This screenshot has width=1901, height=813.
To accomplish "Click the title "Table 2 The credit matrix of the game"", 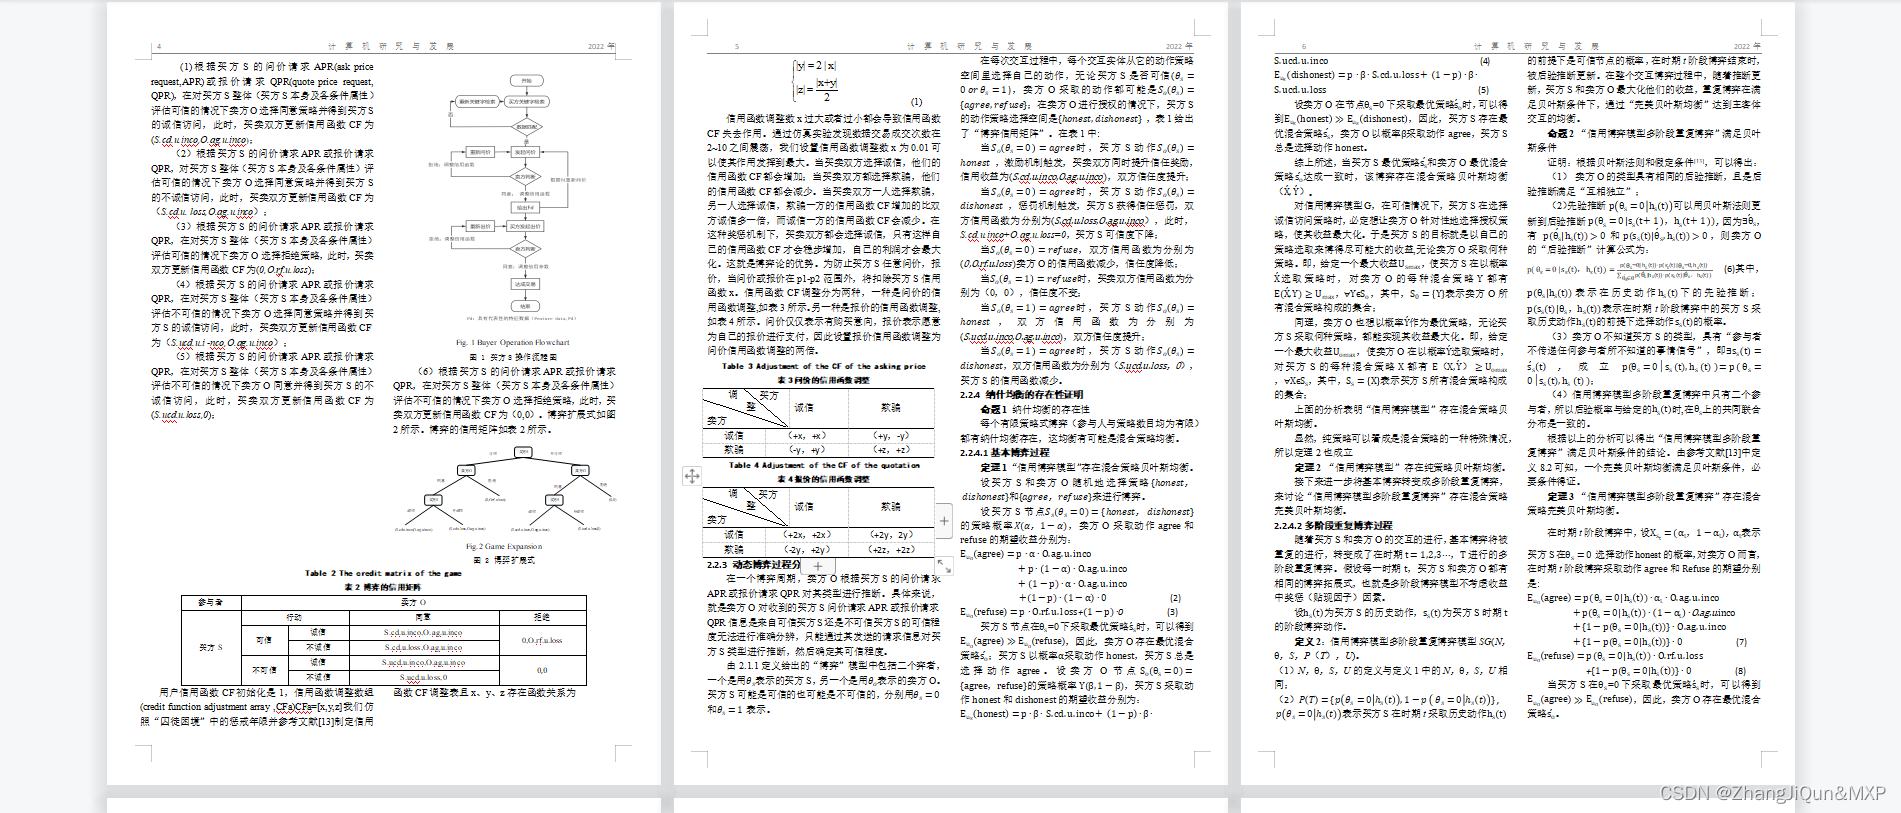I will [383, 573].
